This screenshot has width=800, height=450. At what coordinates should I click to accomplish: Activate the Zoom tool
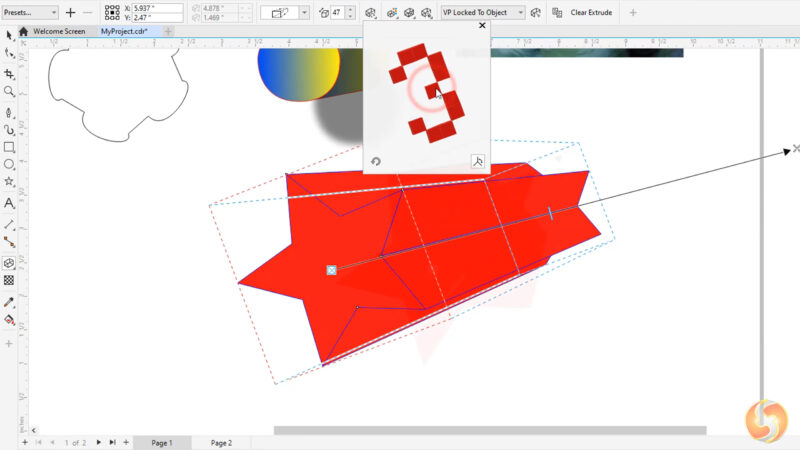pos(9,91)
